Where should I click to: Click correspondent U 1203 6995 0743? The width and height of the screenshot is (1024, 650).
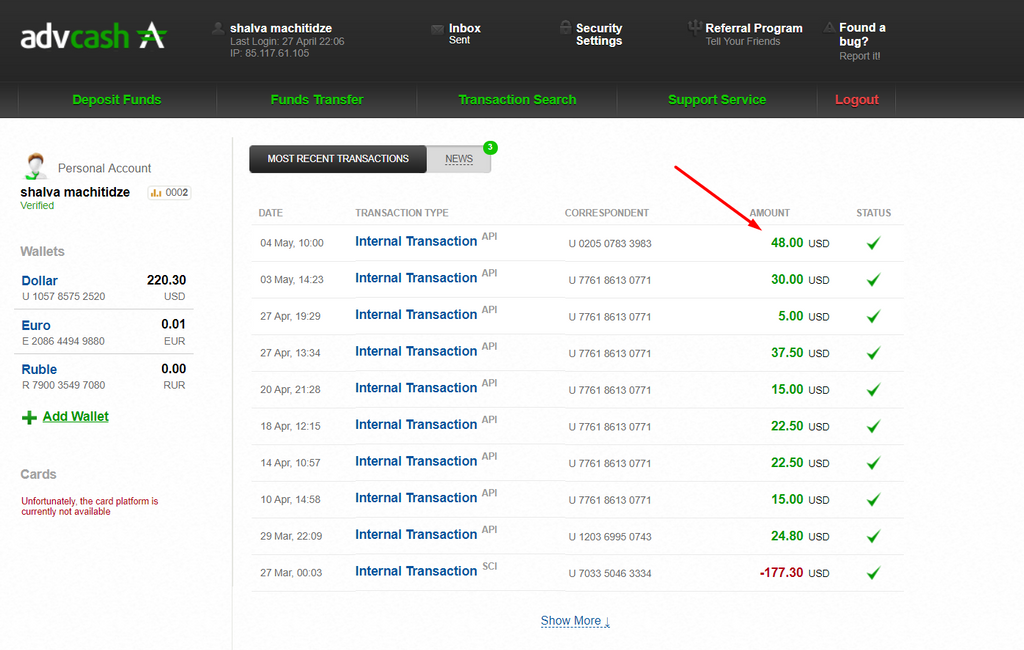pyautogui.click(x=610, y=537)
